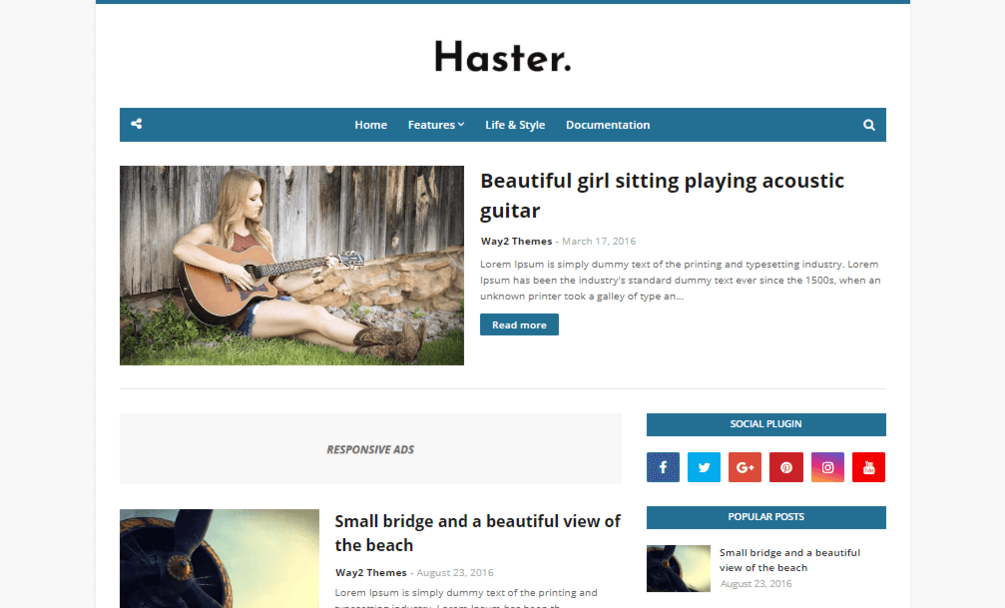The image size is (1005, 608).
Task: Expand the Features dropdown menu
Action: 436,125
